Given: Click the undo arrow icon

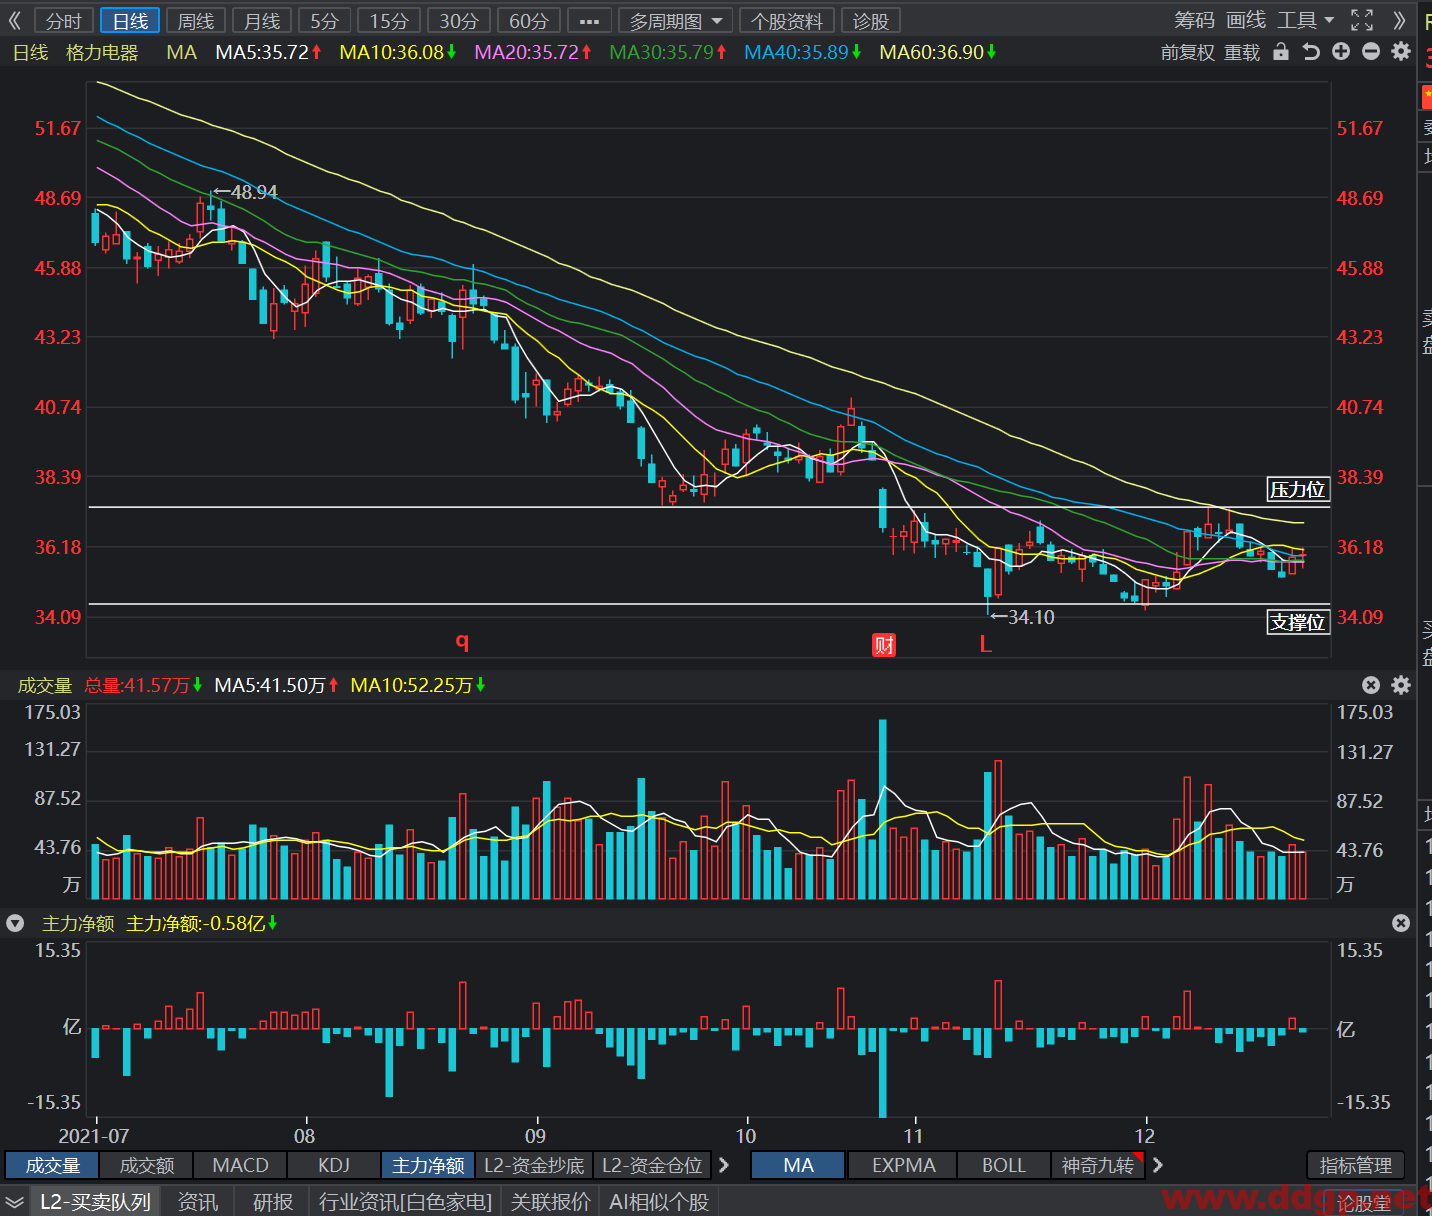Looking at the screenshot, I should click(1311, 52).
